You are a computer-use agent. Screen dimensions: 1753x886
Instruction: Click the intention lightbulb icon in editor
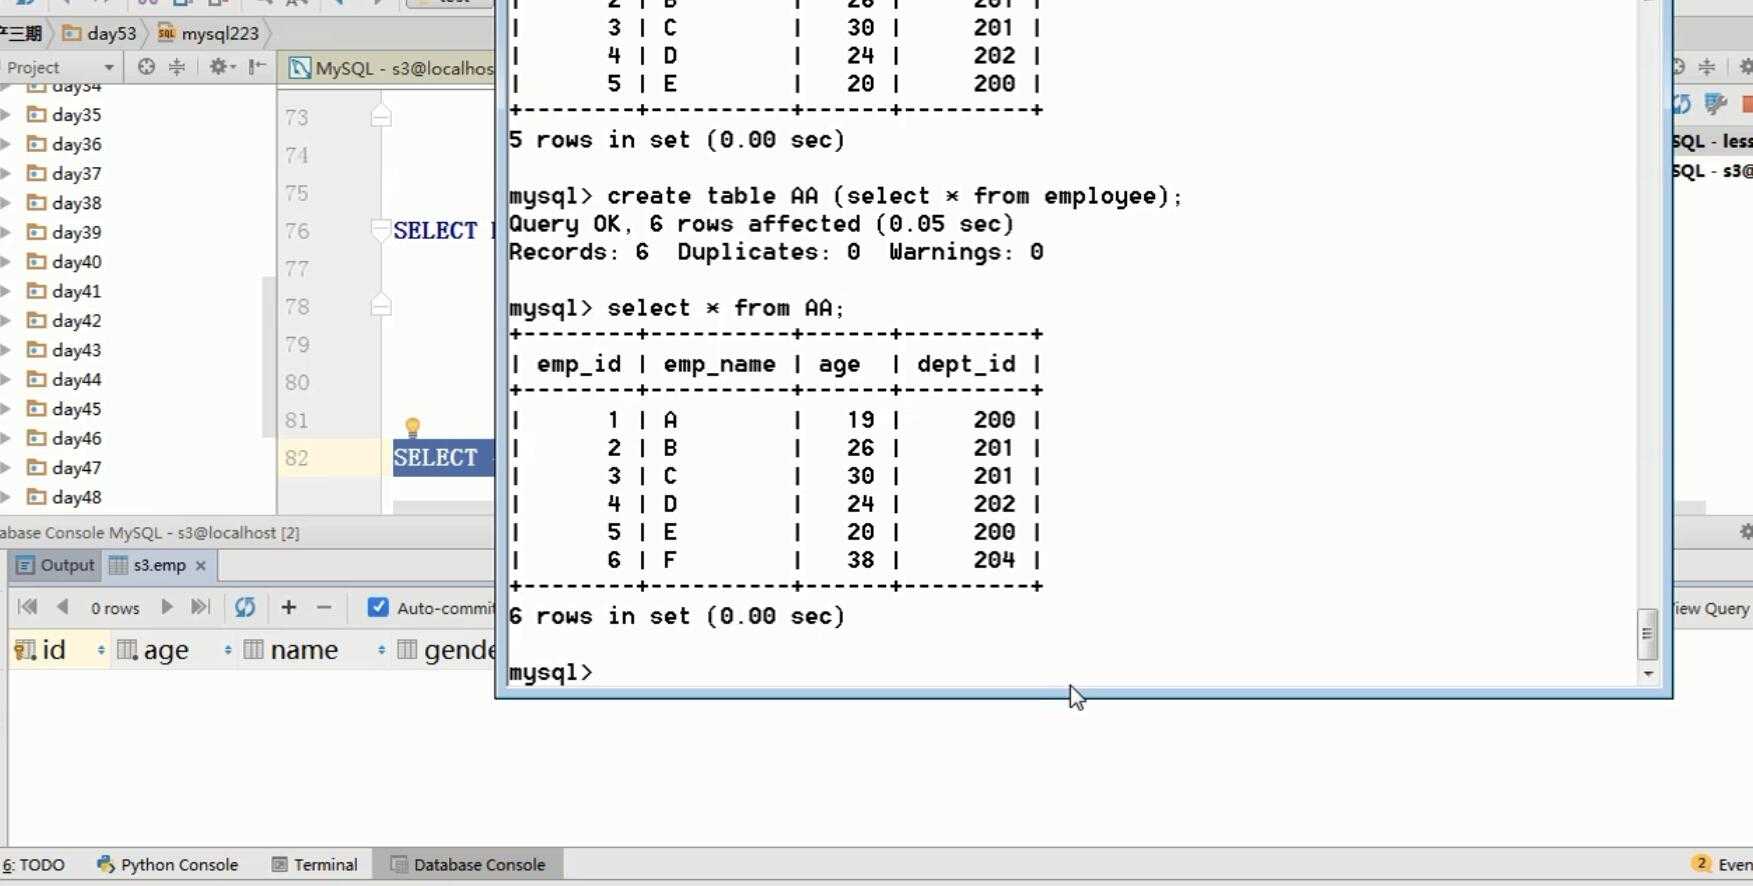(x=412, y=428)
